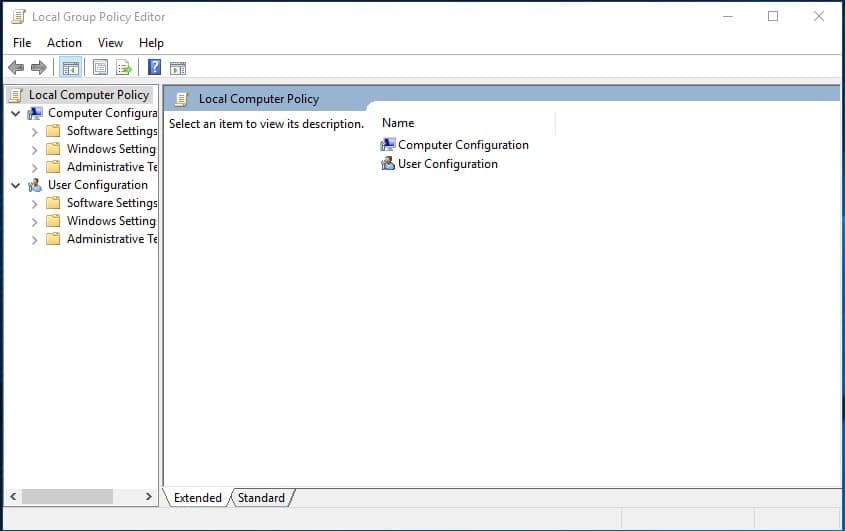Click folder icon of Windows Settings under User Configuration
This screenshot has width=845, height=531.
[x=53, y=220]
